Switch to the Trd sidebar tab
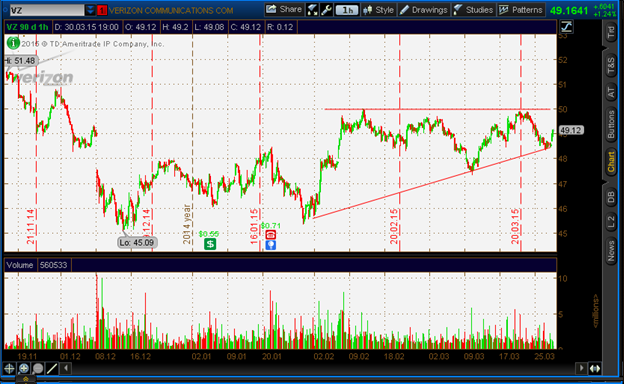Viewport: 624px width, 386px height. (611, 32)
